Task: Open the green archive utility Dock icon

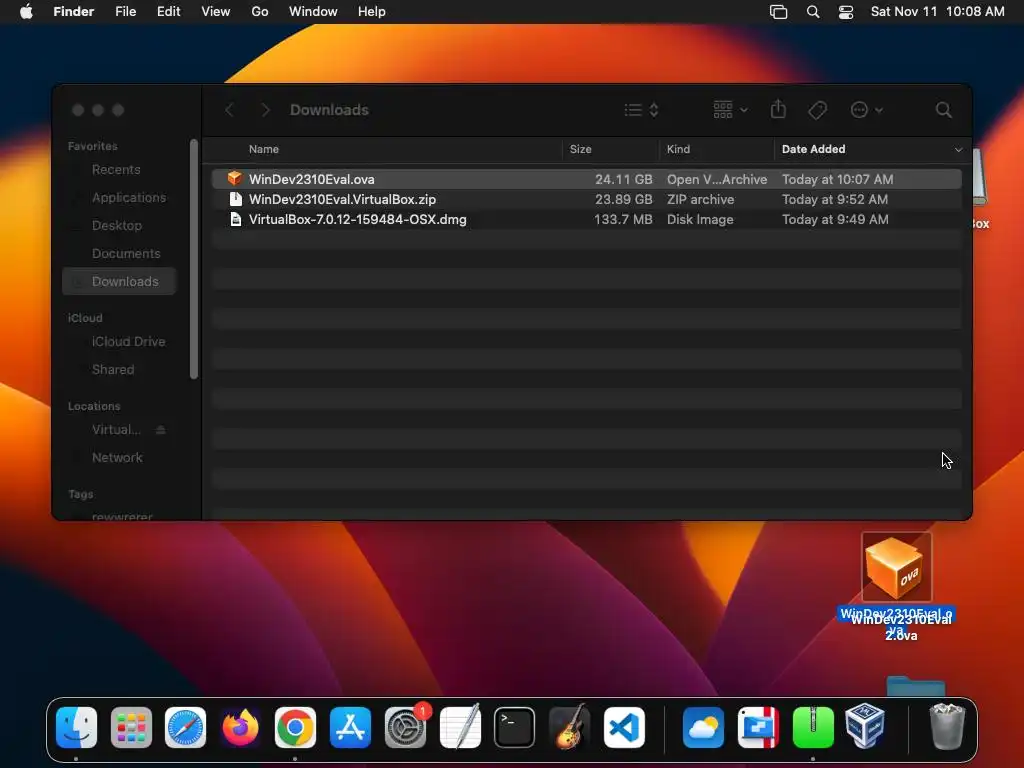Action: 813,727
